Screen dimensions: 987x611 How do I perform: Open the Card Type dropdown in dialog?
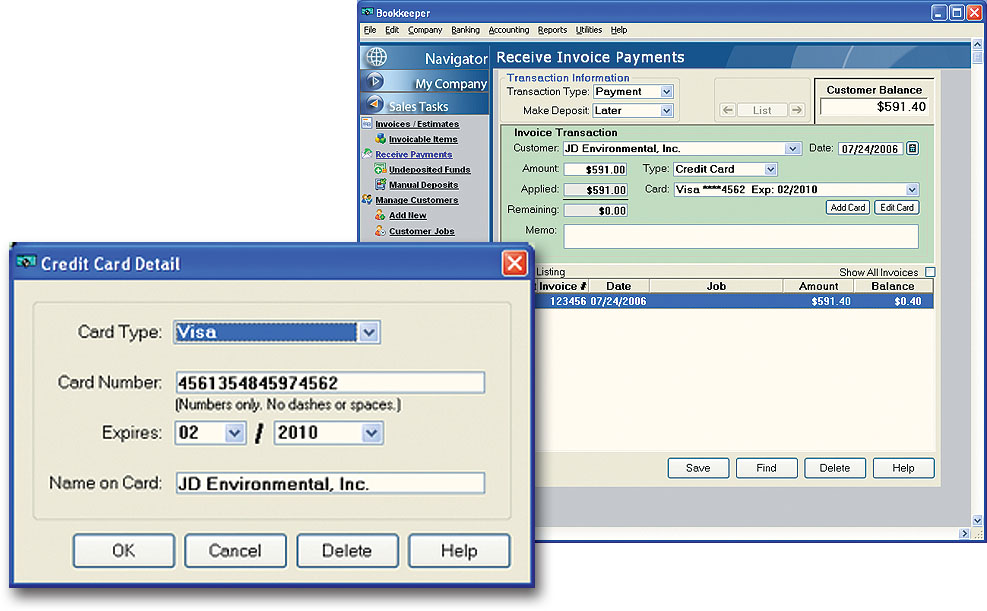(369, 332)
